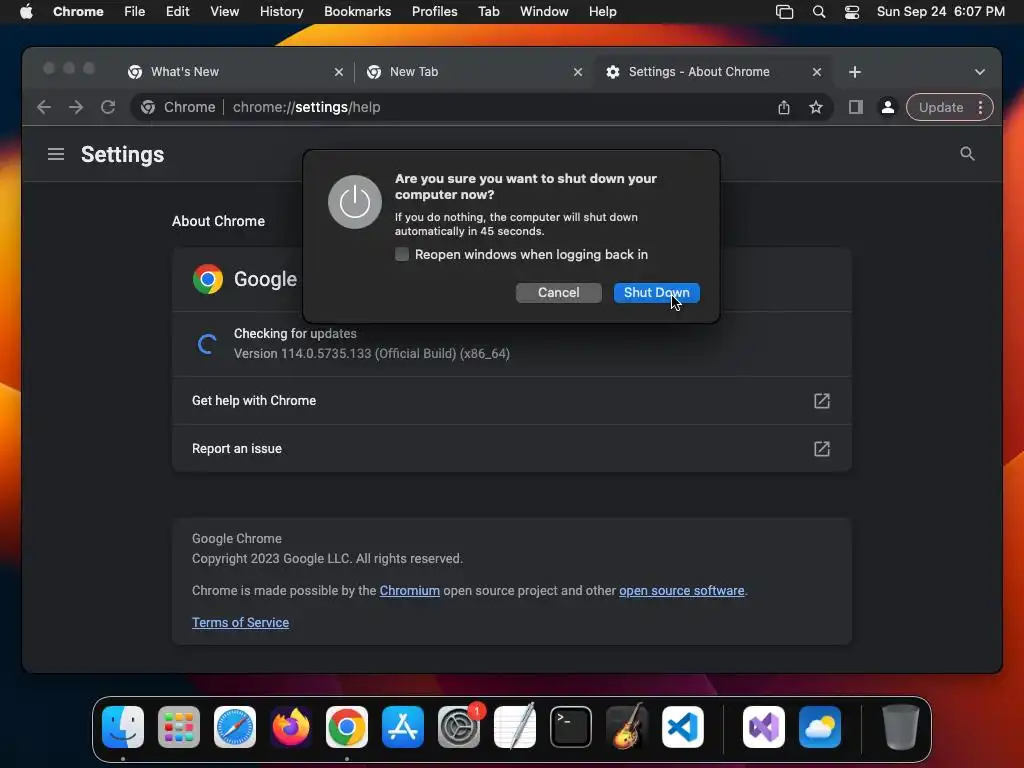
Task: Open Launchpad from the Dock
Action: coord(179,727)
